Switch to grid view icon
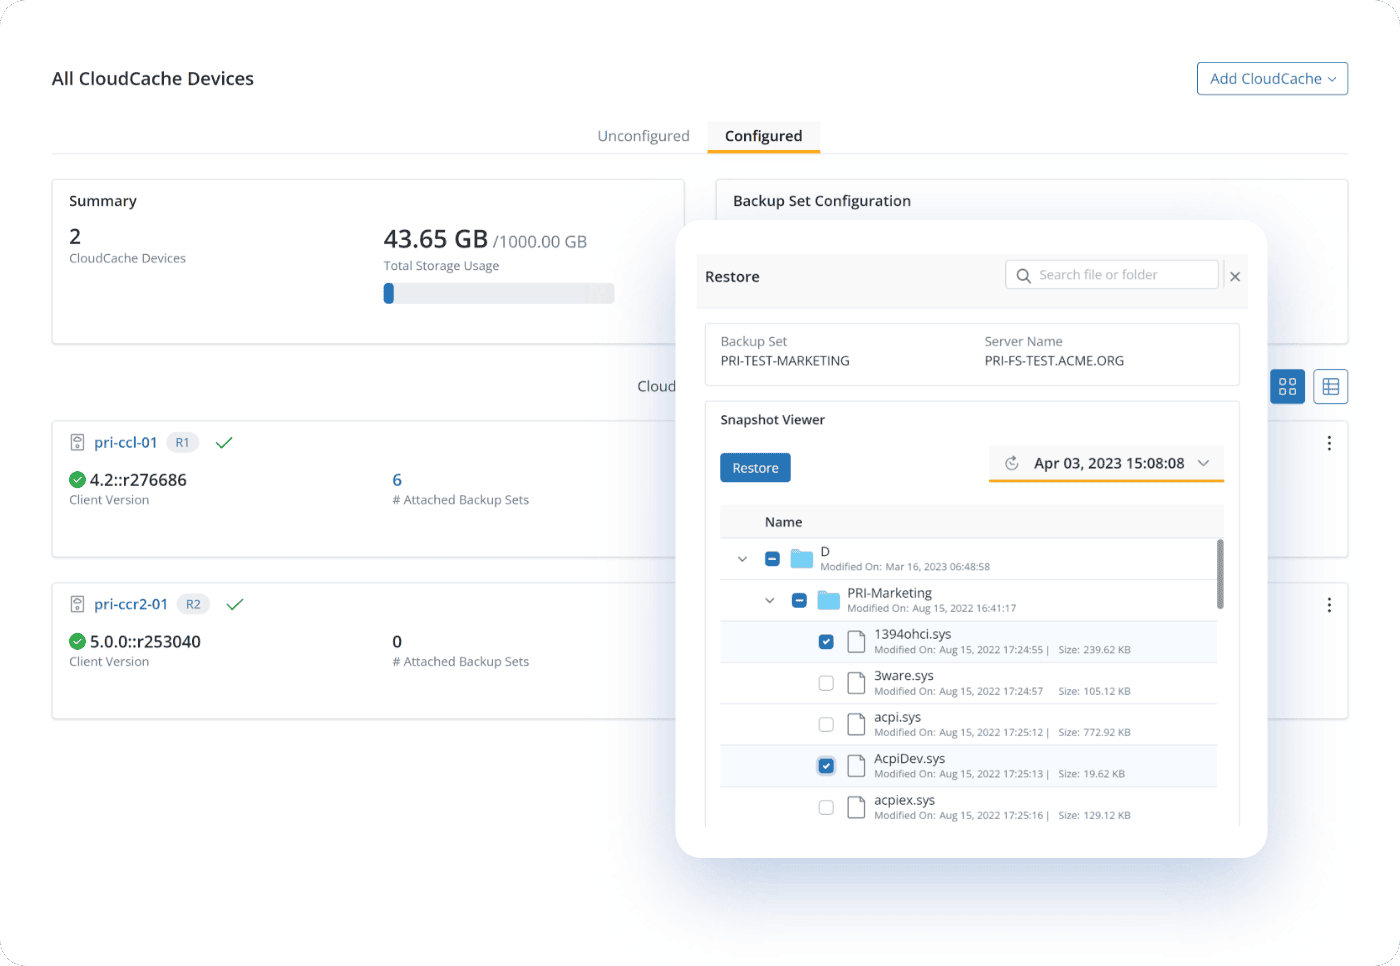The width and height of the screenshot is (1400, 966). coord(1287,387)
